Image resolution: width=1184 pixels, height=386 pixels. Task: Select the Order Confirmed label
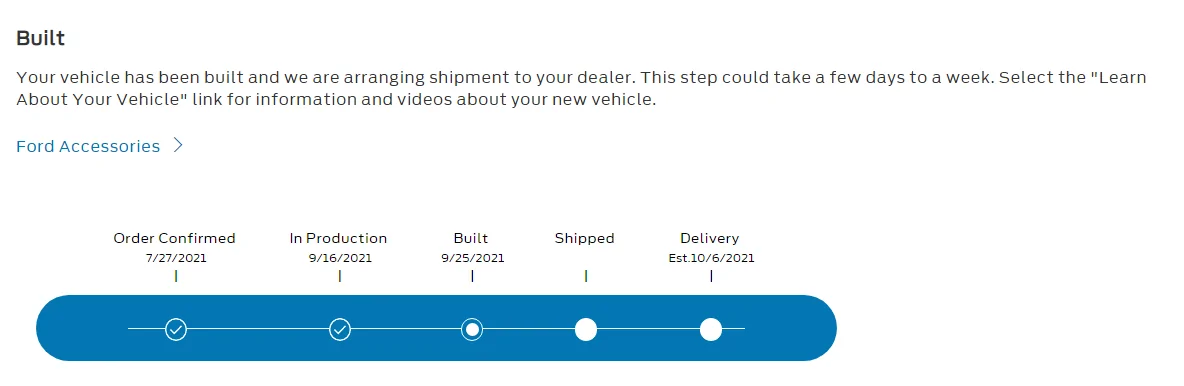click(x=174, y=238)
